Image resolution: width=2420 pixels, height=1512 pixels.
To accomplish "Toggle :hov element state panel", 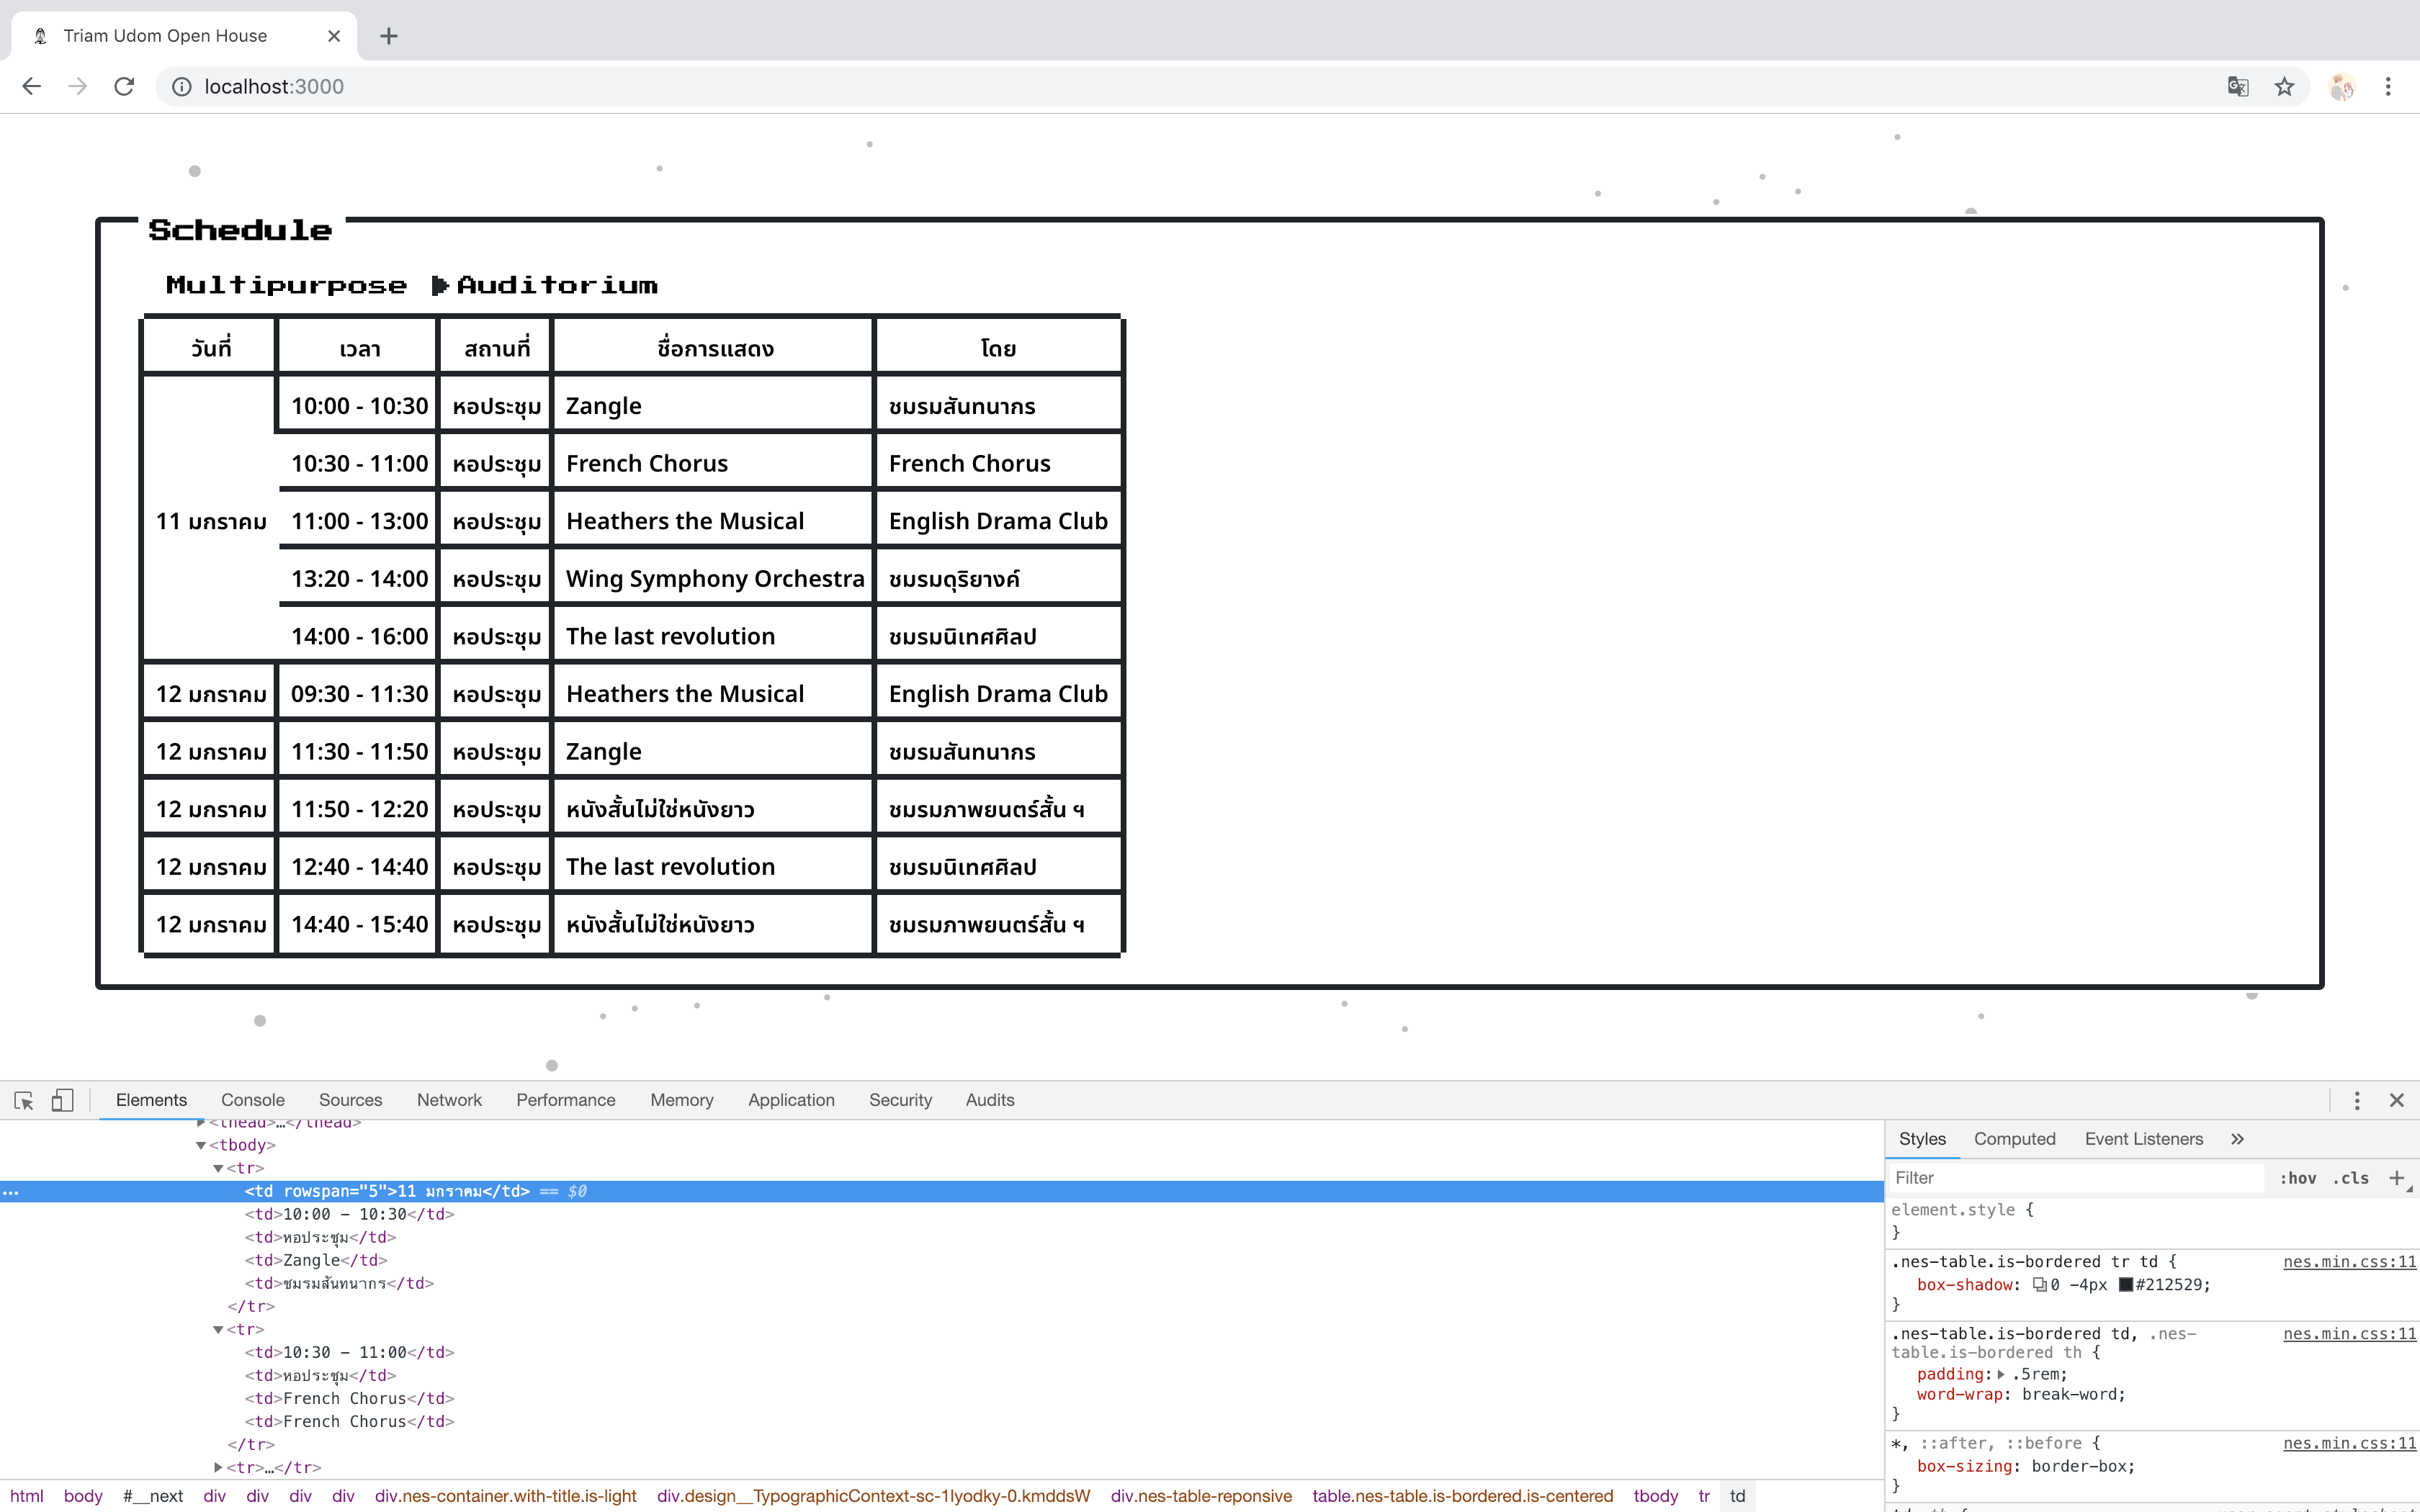I will coord(2298,1178).
